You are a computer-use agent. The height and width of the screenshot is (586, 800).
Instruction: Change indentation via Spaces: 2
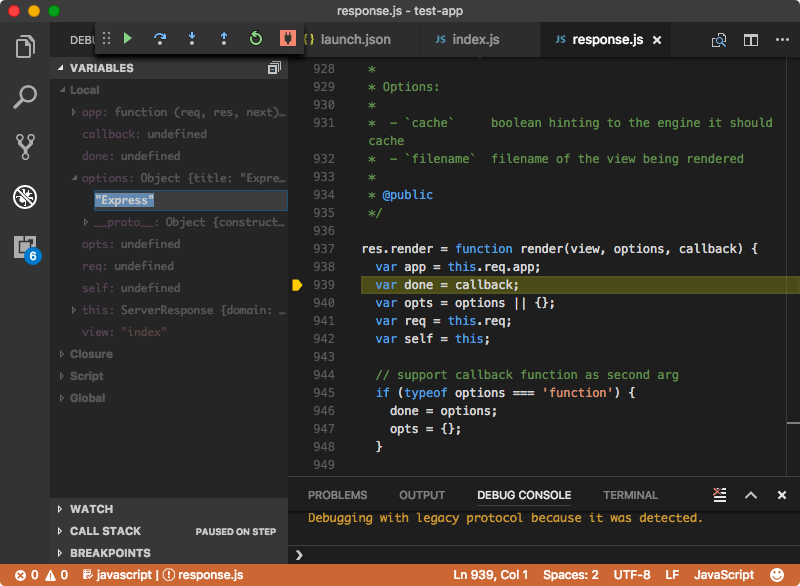click(x=570, y=575)
